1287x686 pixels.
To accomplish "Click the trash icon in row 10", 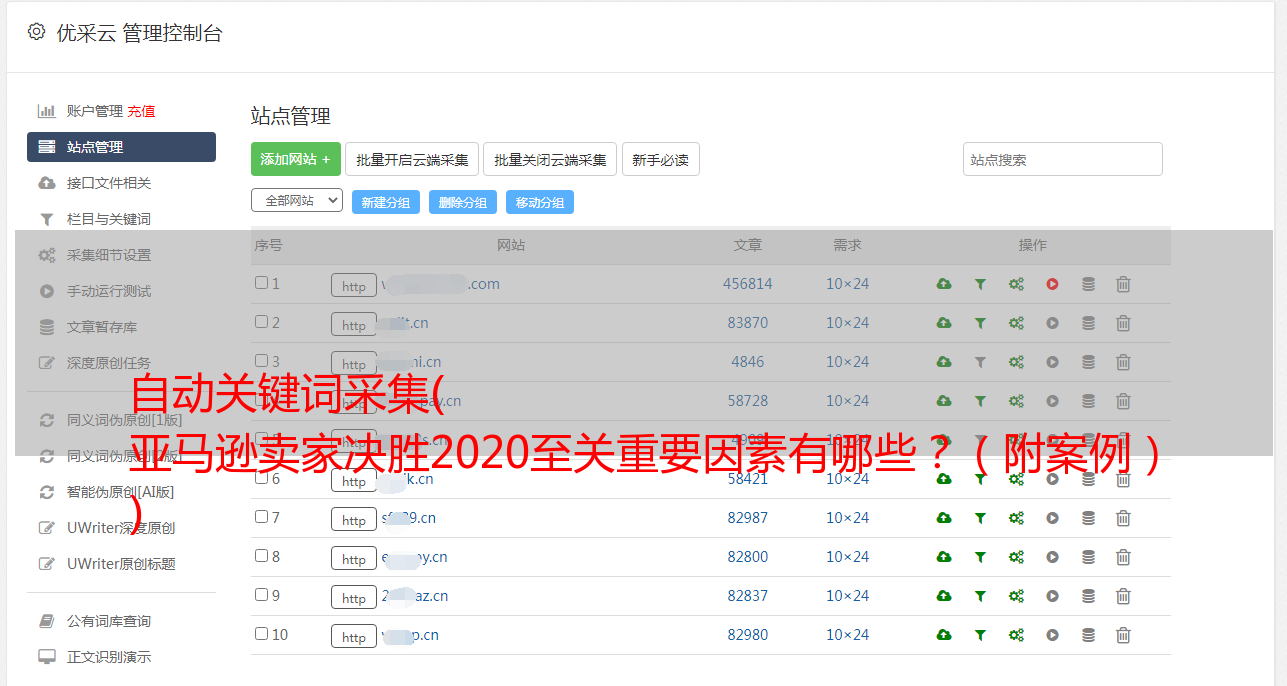I will [x=1123, y=635].
